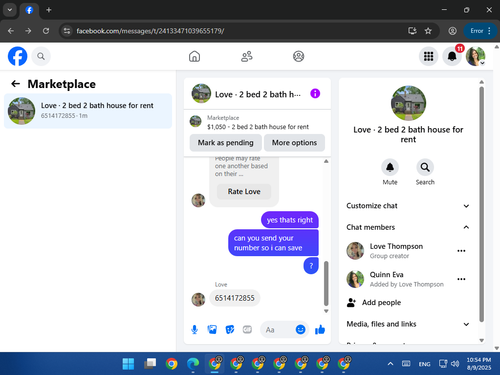Screen dimensions: 500x375
Task: Open Microsoft Edge from taskbar
Action: [x=193, y=364]
